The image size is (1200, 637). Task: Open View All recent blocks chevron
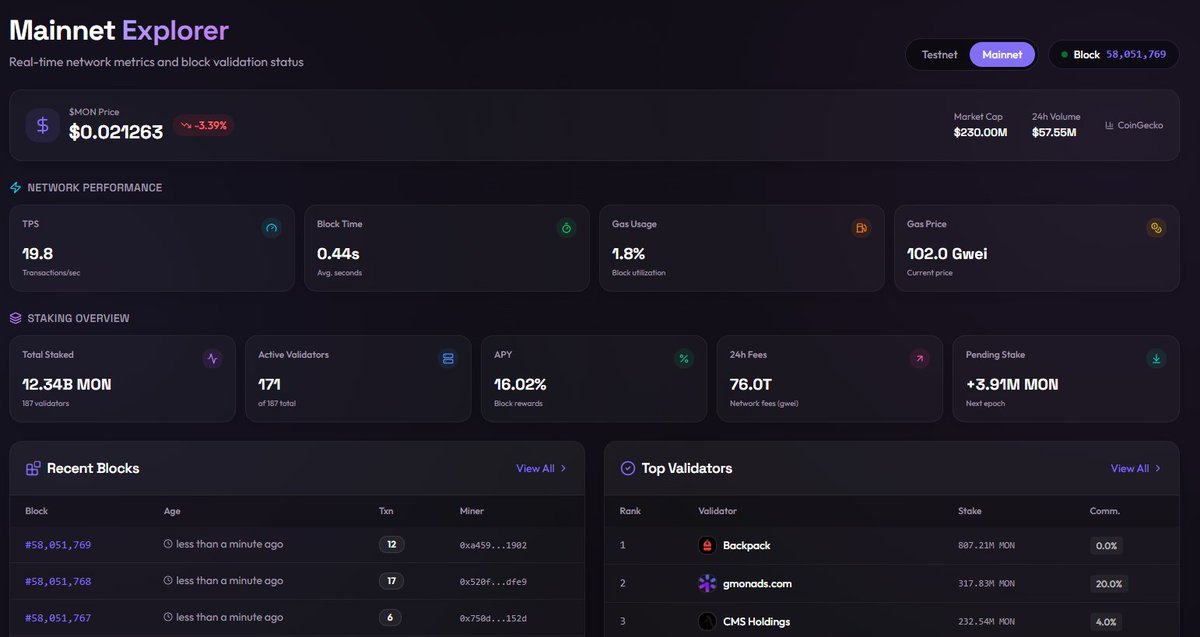(564, 468)
